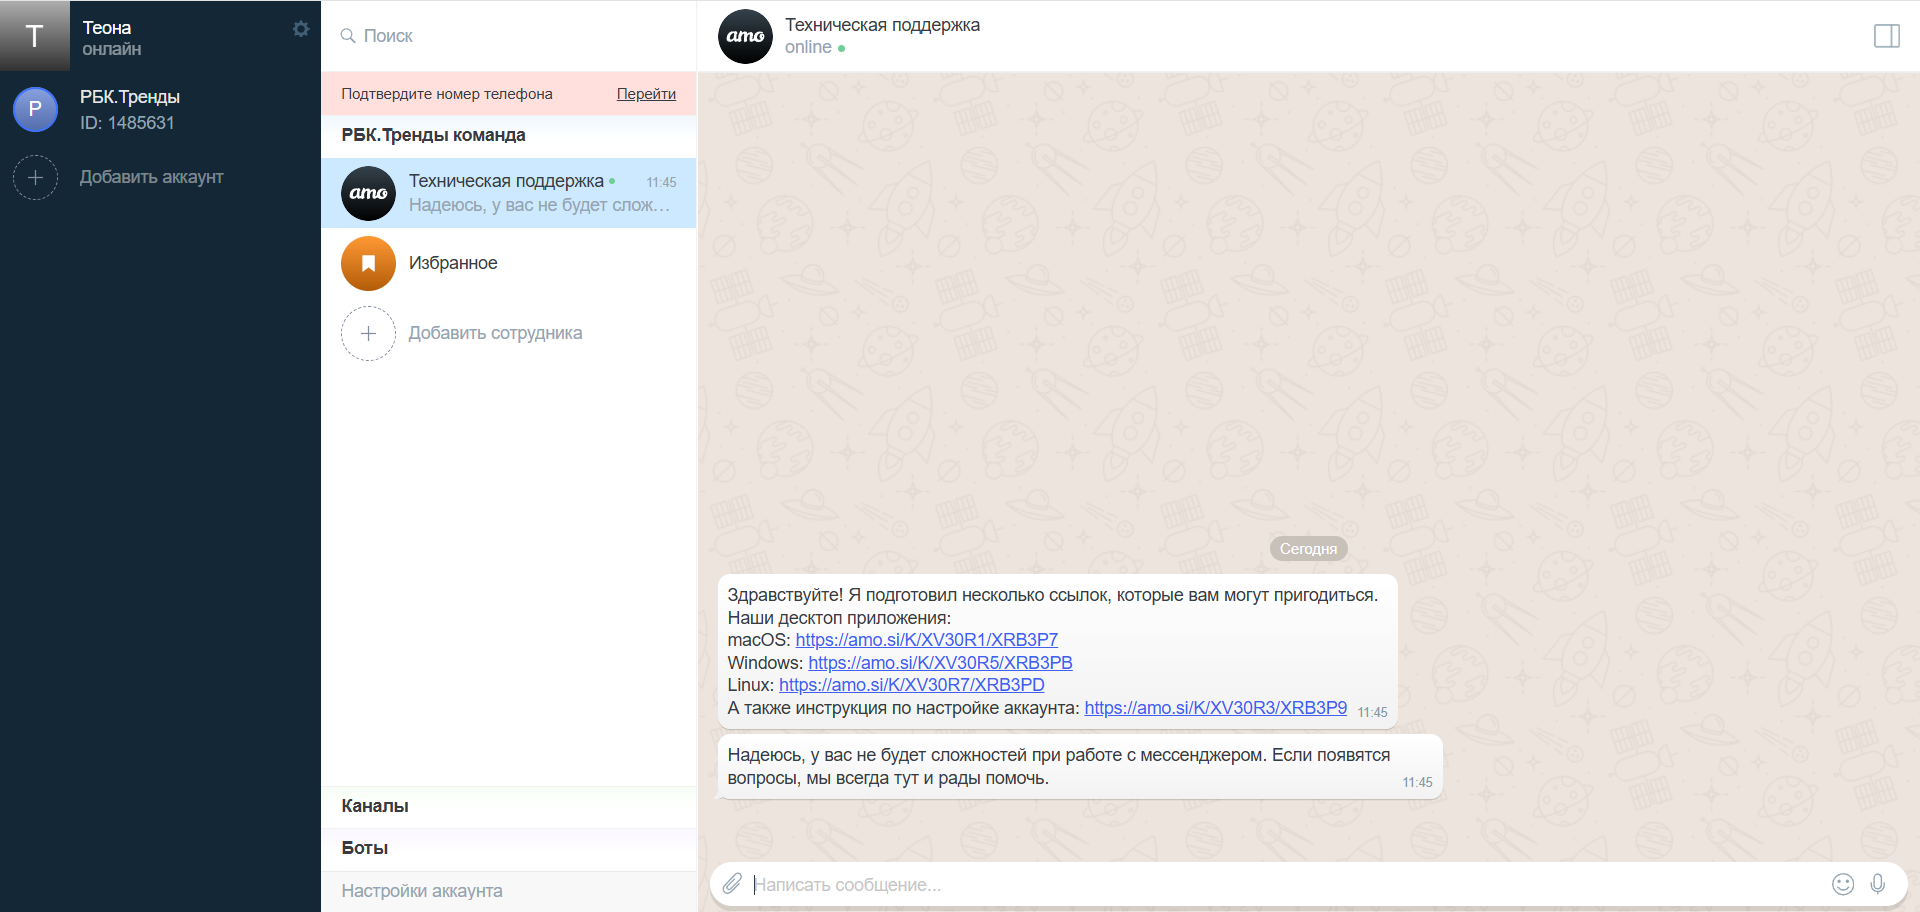Click the amo avatar in chat header
This screenshot has width=1920, height=912.
tap(745, 36)
